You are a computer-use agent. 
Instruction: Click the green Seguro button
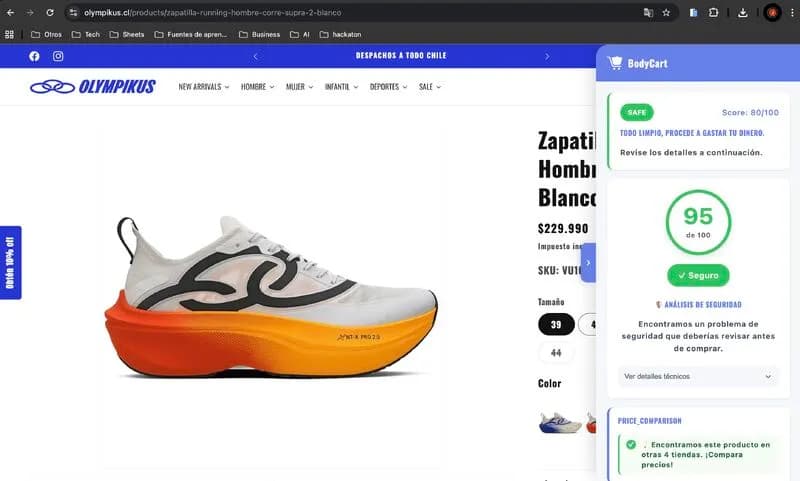(x=698, y=275)
